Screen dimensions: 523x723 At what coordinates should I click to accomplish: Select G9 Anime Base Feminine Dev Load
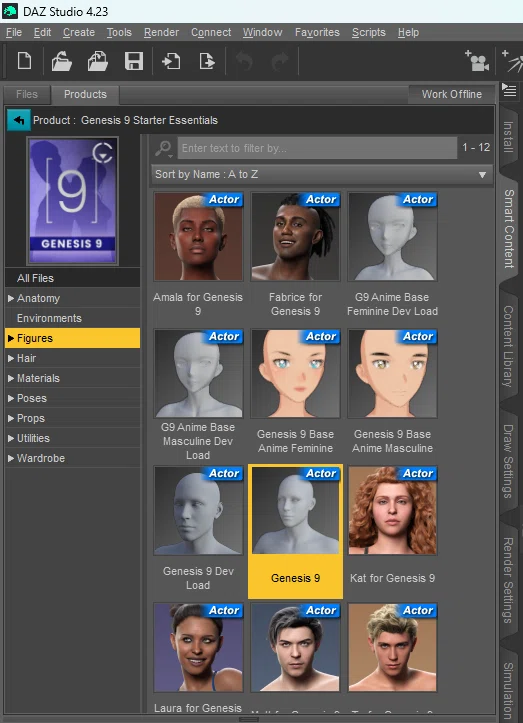[392, 237]
